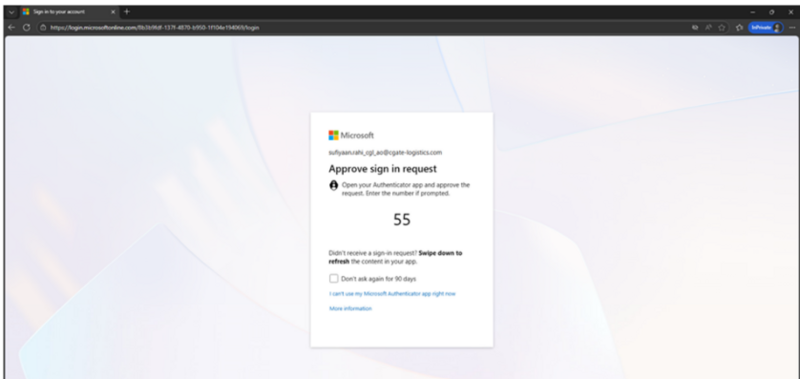
Task: Click the number 55 in the card
Action: point(402,220)
